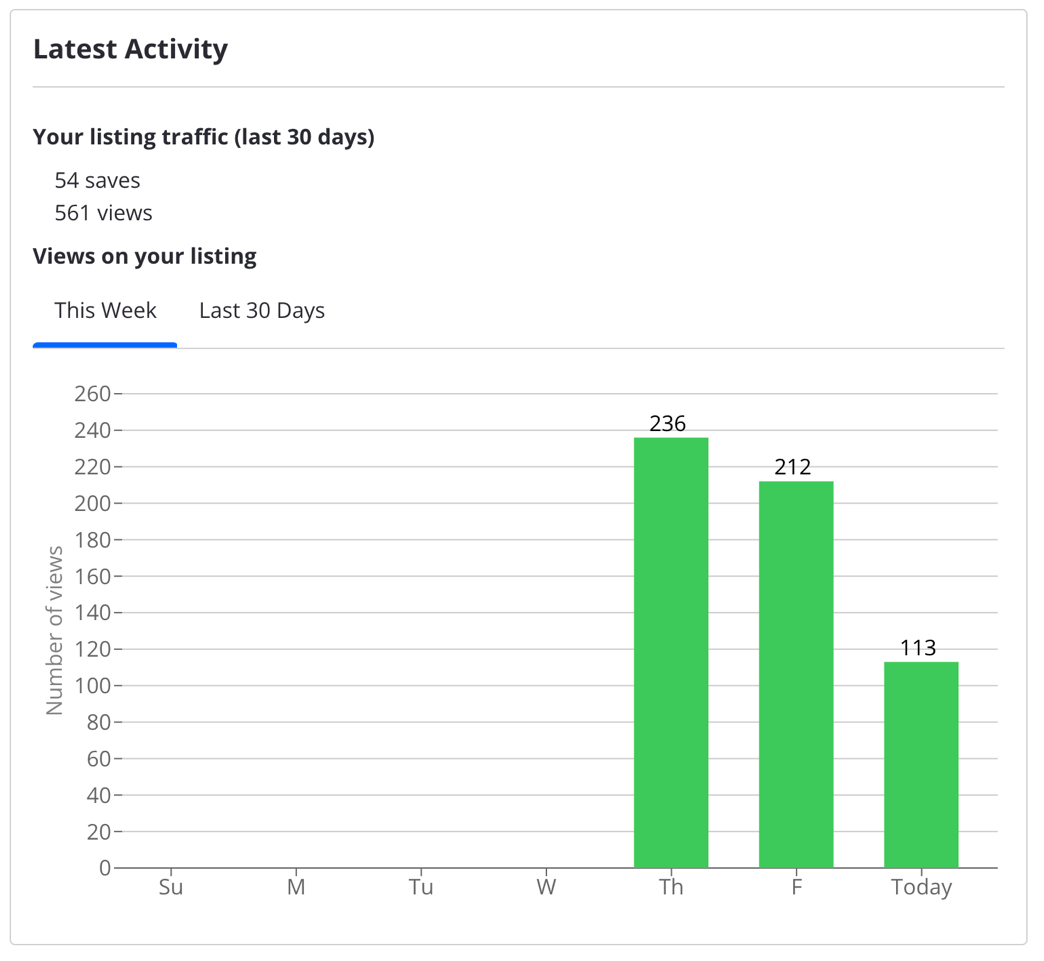Click the 100 y-axis tick label
1044x961 pixels.
coord(93,686)
